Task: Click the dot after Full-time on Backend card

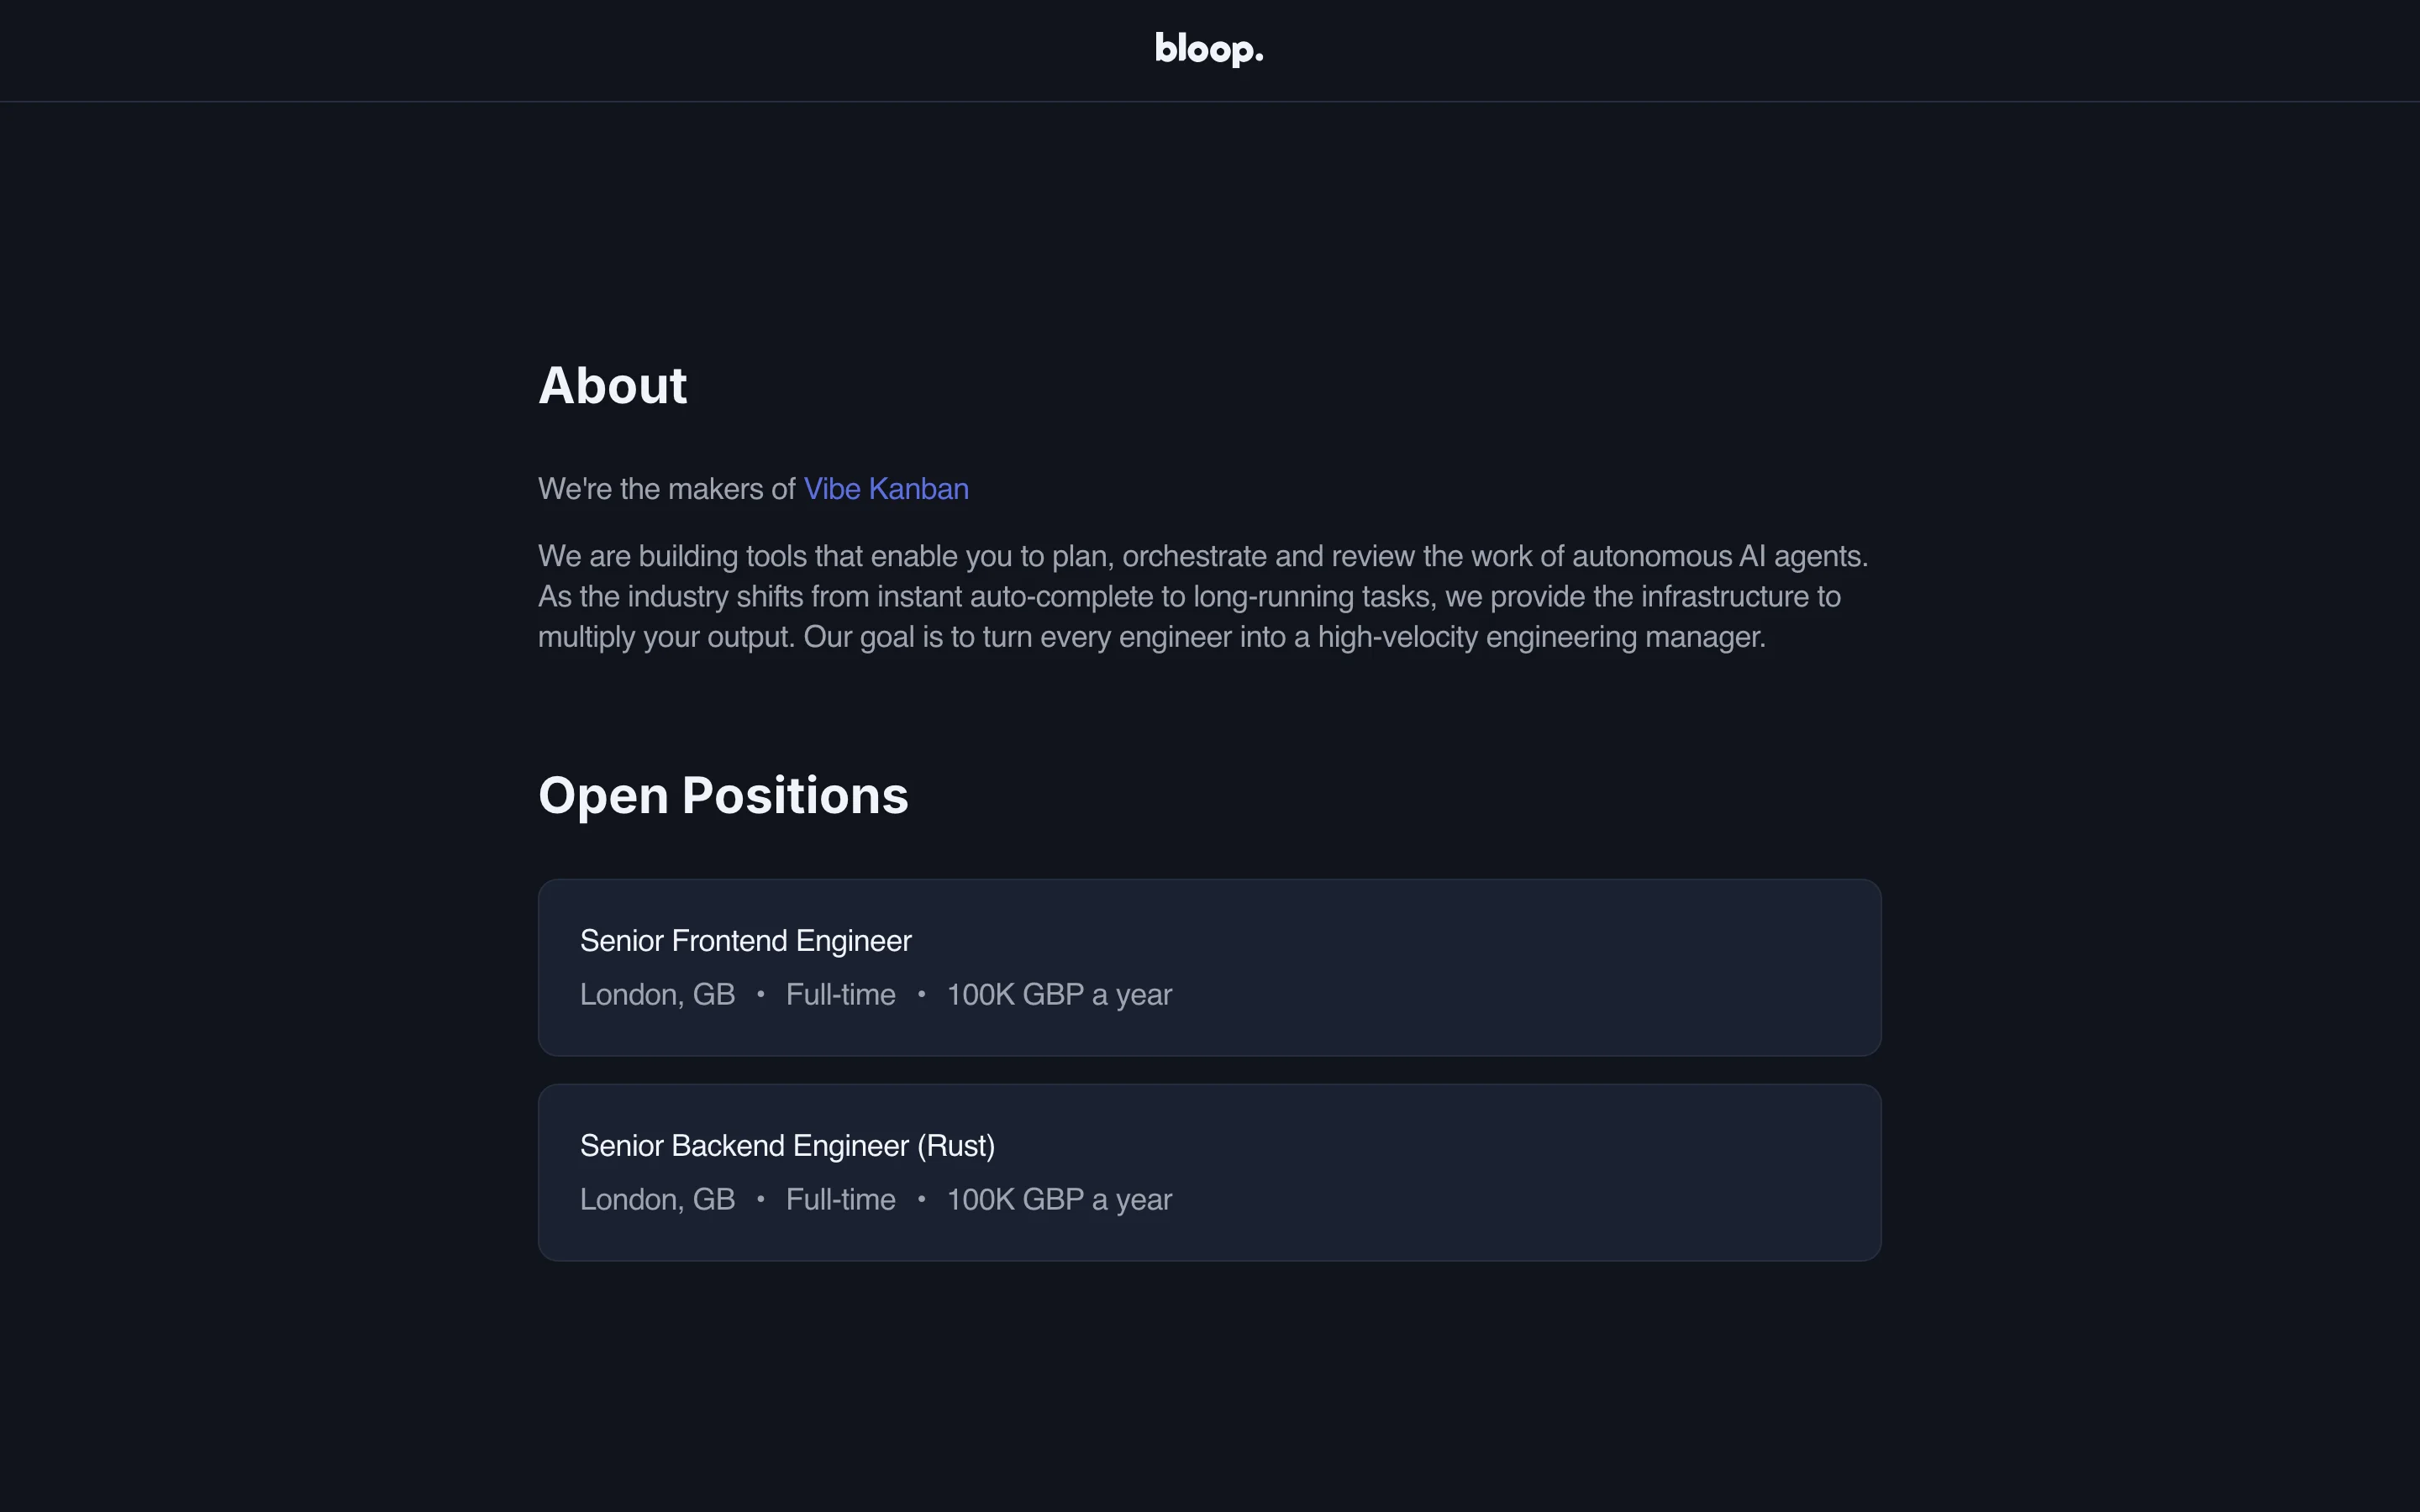Action: coord(921,1199)
